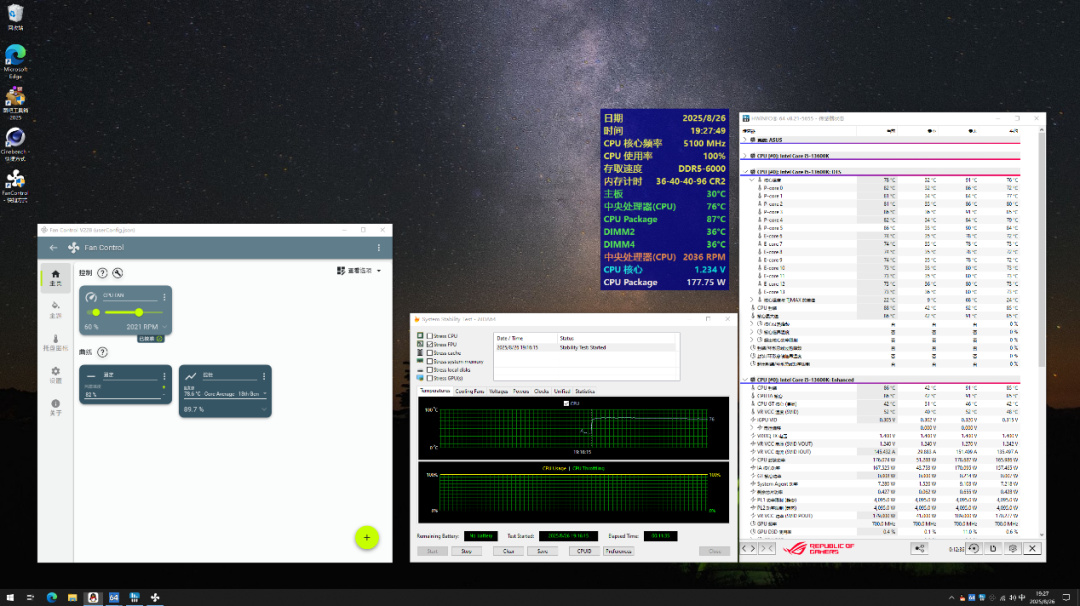Expand the ASUS motherboard sensor group
The height and width of the screenshot is (606, 1080).
point(744,141)
